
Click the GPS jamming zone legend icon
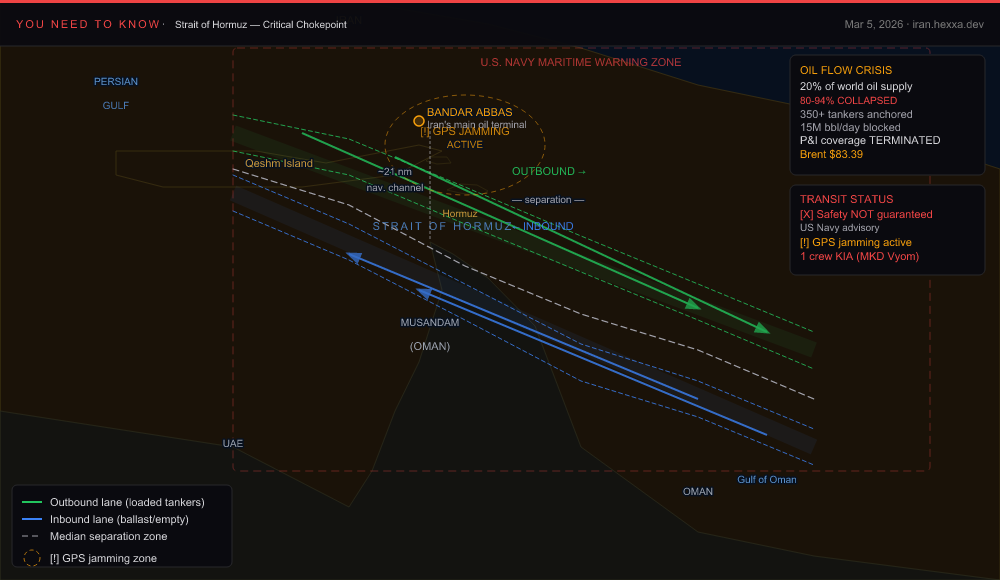click(32, 558)
